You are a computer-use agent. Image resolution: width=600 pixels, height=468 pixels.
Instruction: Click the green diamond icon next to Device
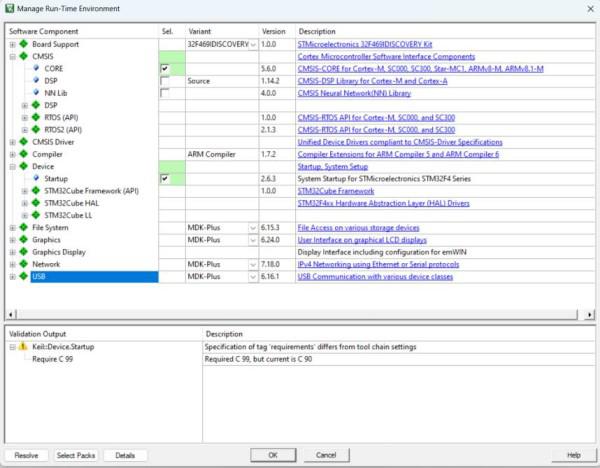pyautogui.click(x=24, y=166)
